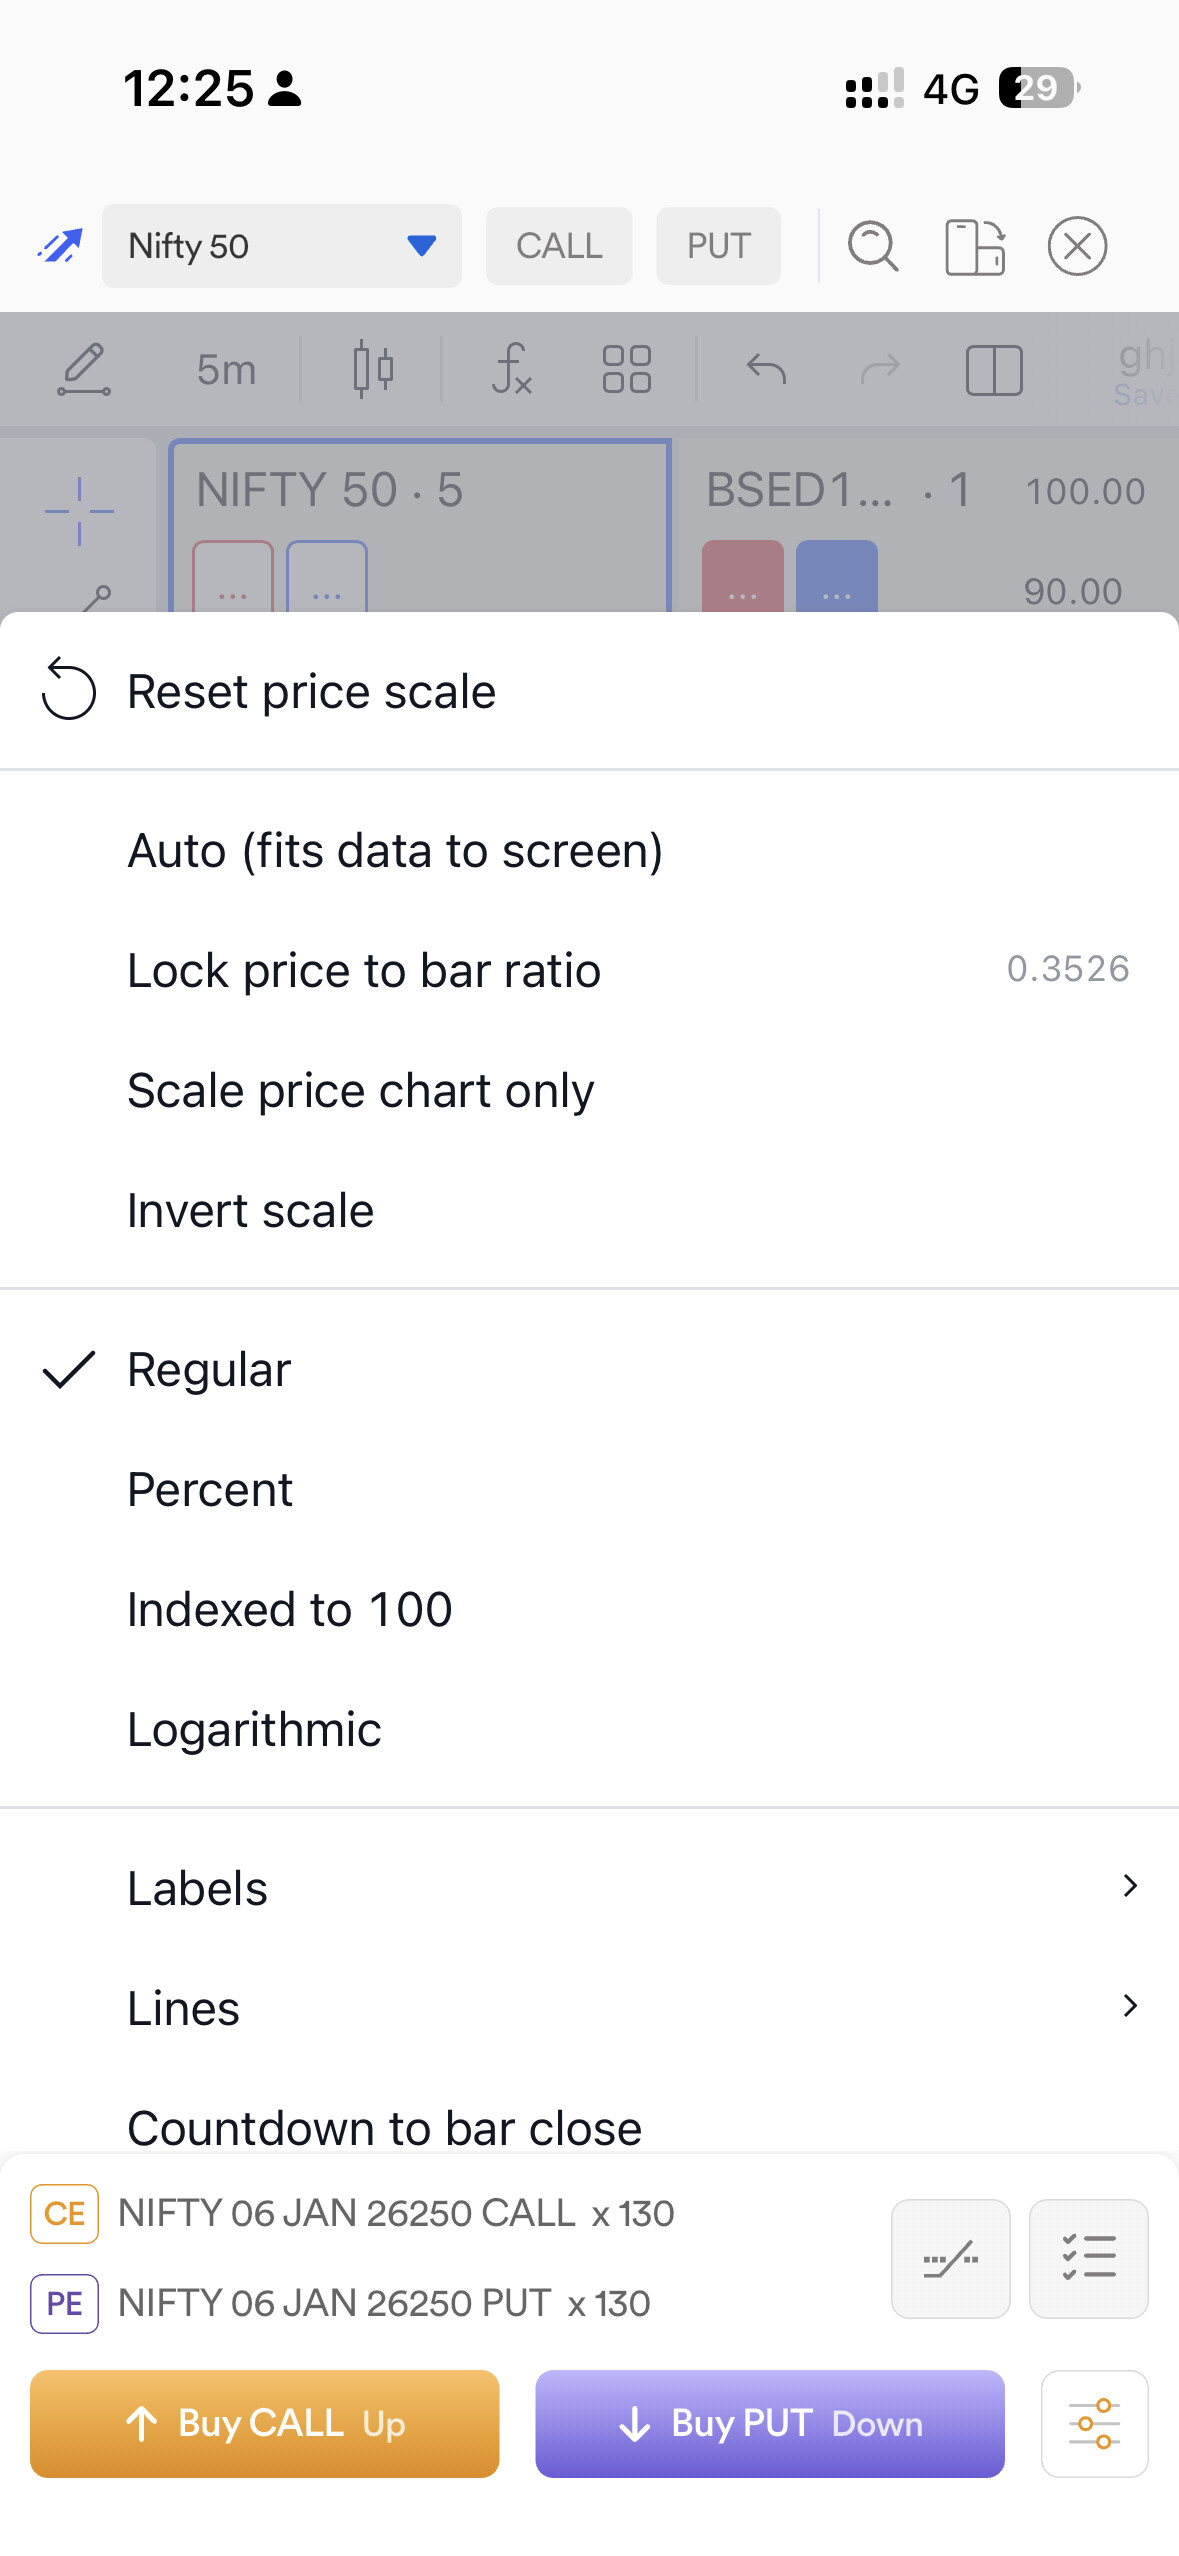The height and width of the screenshot is (2556, 1179).
Task: Select the Regular scale mode
Action: 209,1370
